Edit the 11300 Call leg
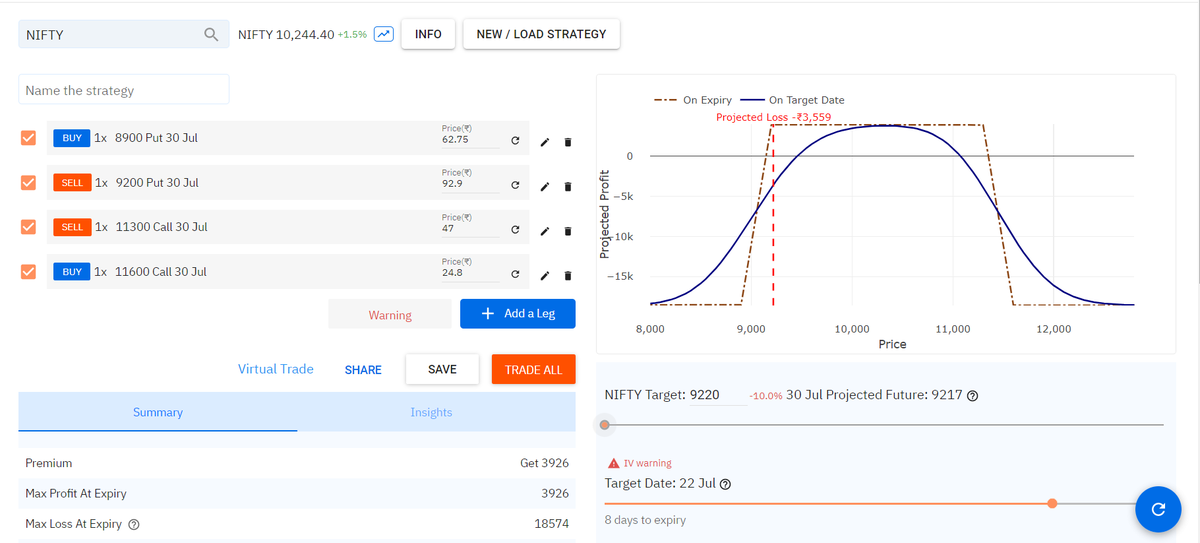 (544, 231)
